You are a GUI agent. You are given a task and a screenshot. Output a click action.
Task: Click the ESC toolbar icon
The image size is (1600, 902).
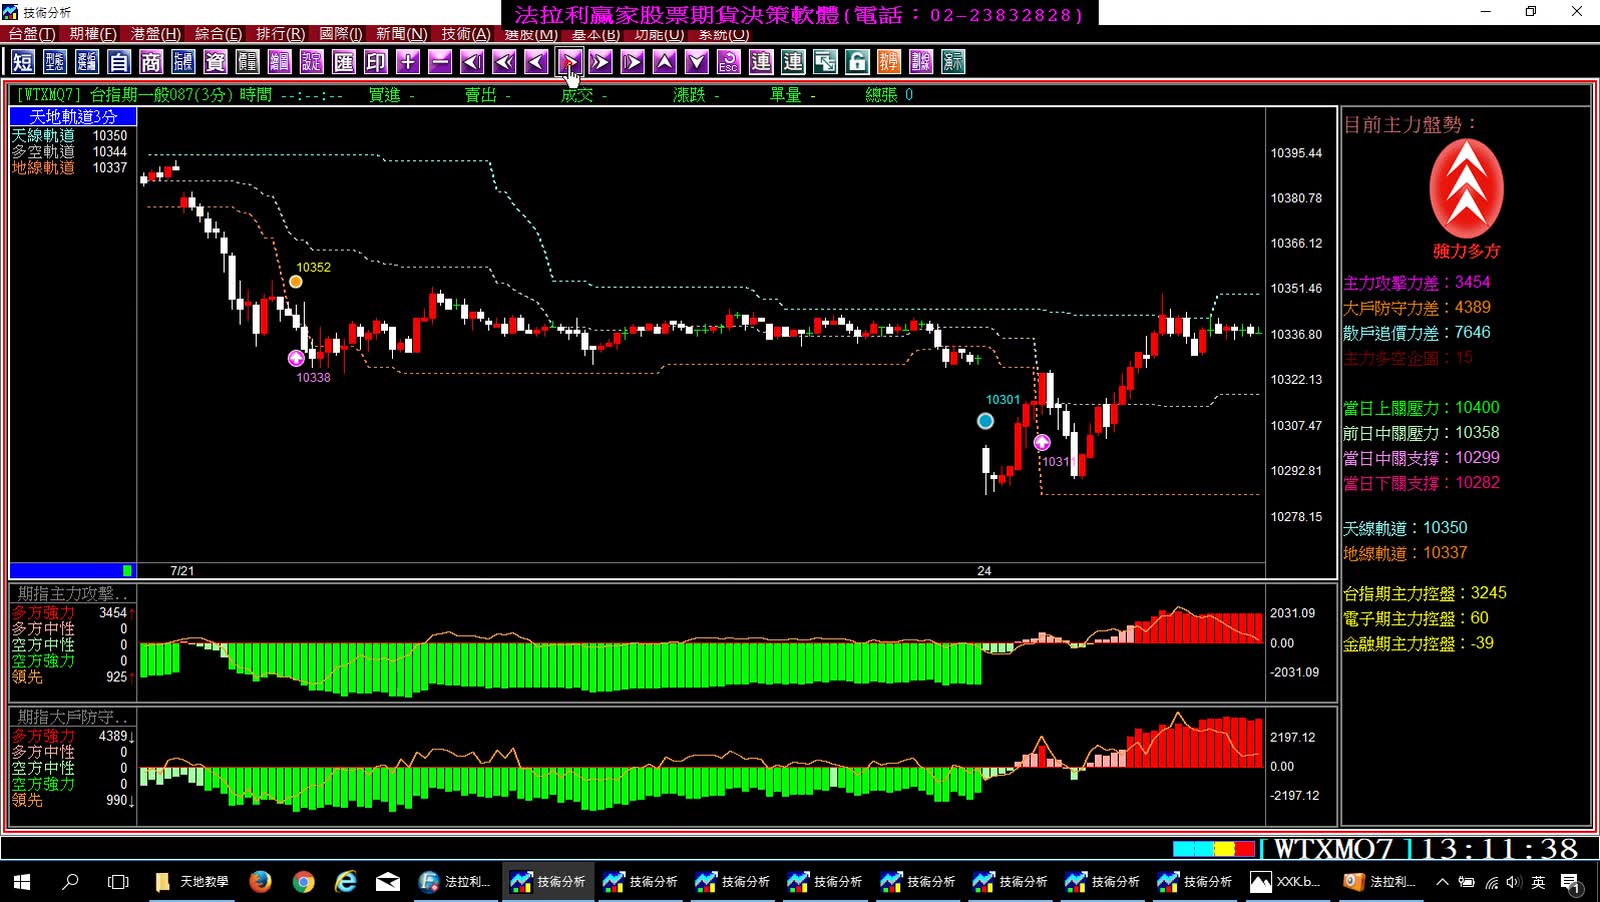729,62
